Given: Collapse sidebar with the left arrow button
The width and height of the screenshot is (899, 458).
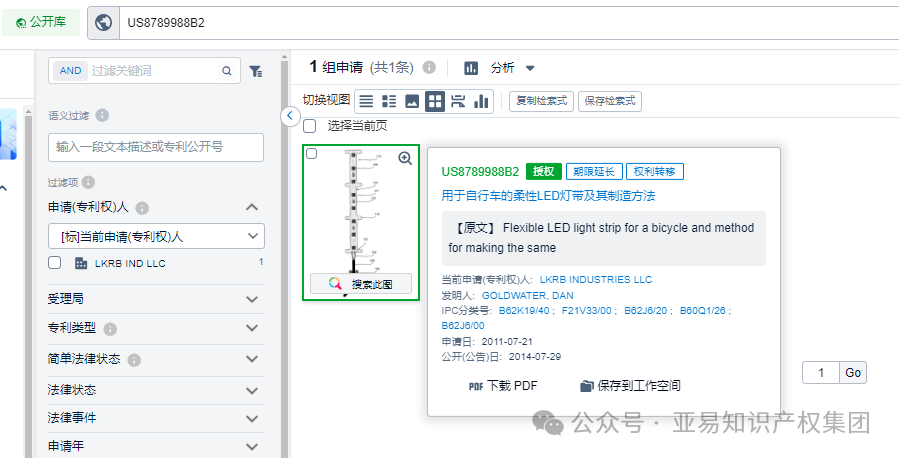Looking at the screenshot, I should (x=290, y=116).
